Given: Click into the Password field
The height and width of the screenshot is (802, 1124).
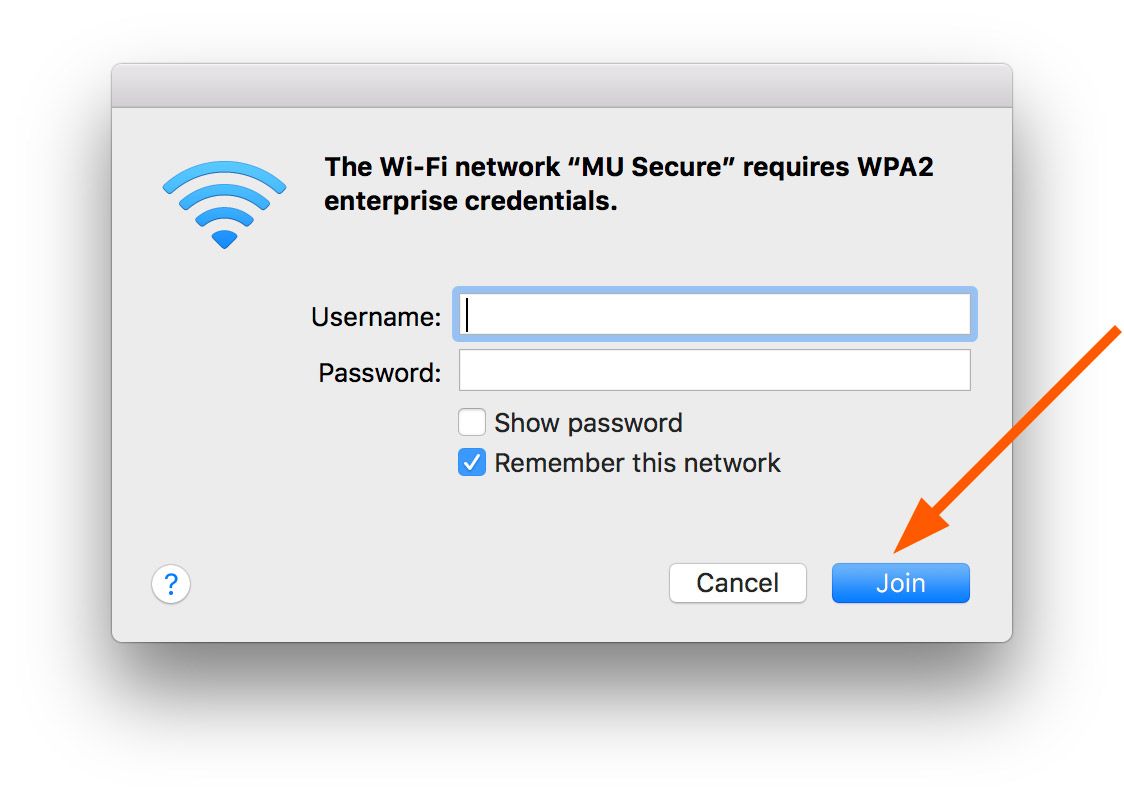Looking at the screenshot, I should click(x=714, y=370).
